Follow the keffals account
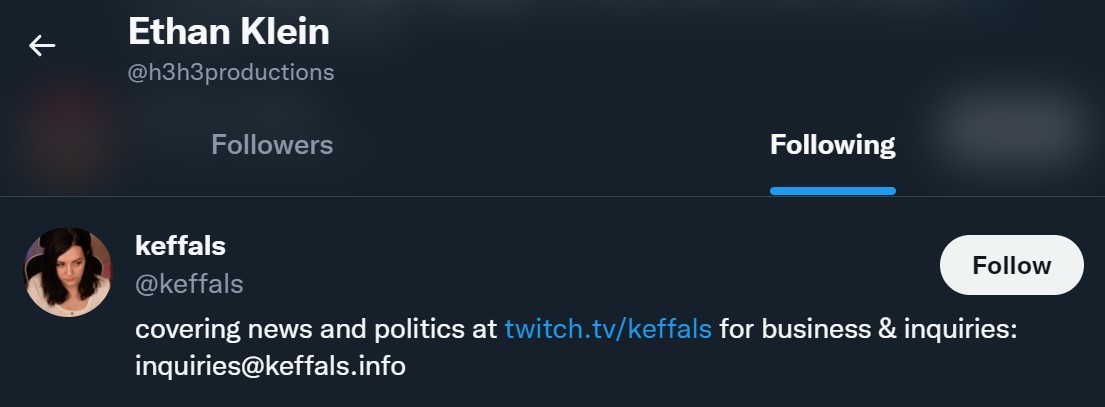The width and height of the screenshot is (1105, 407). click(x=1011, y=265)
